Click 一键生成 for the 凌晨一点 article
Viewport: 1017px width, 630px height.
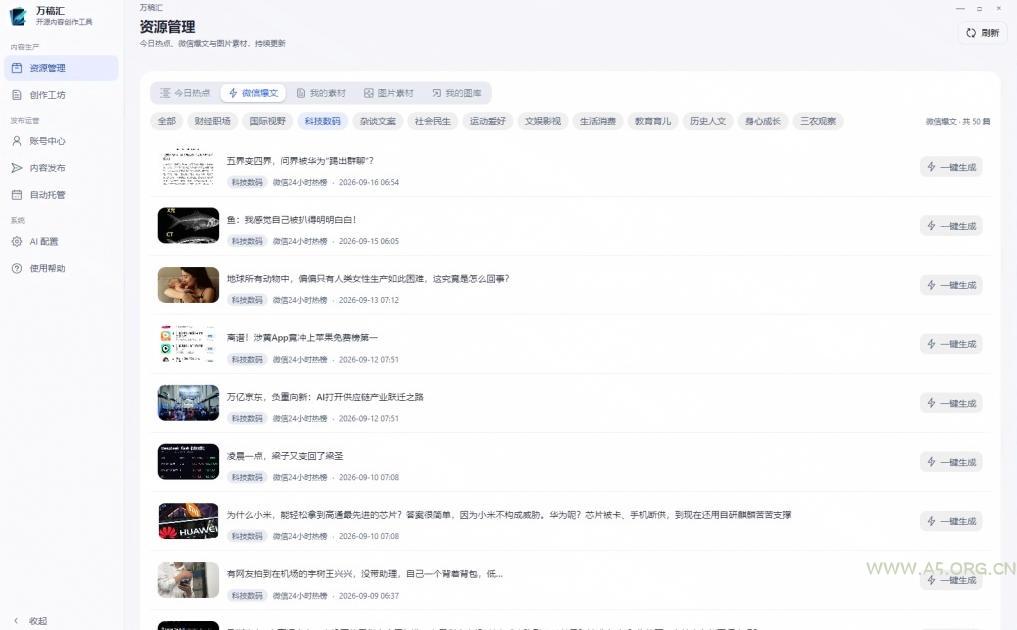(x=951, y=462)
